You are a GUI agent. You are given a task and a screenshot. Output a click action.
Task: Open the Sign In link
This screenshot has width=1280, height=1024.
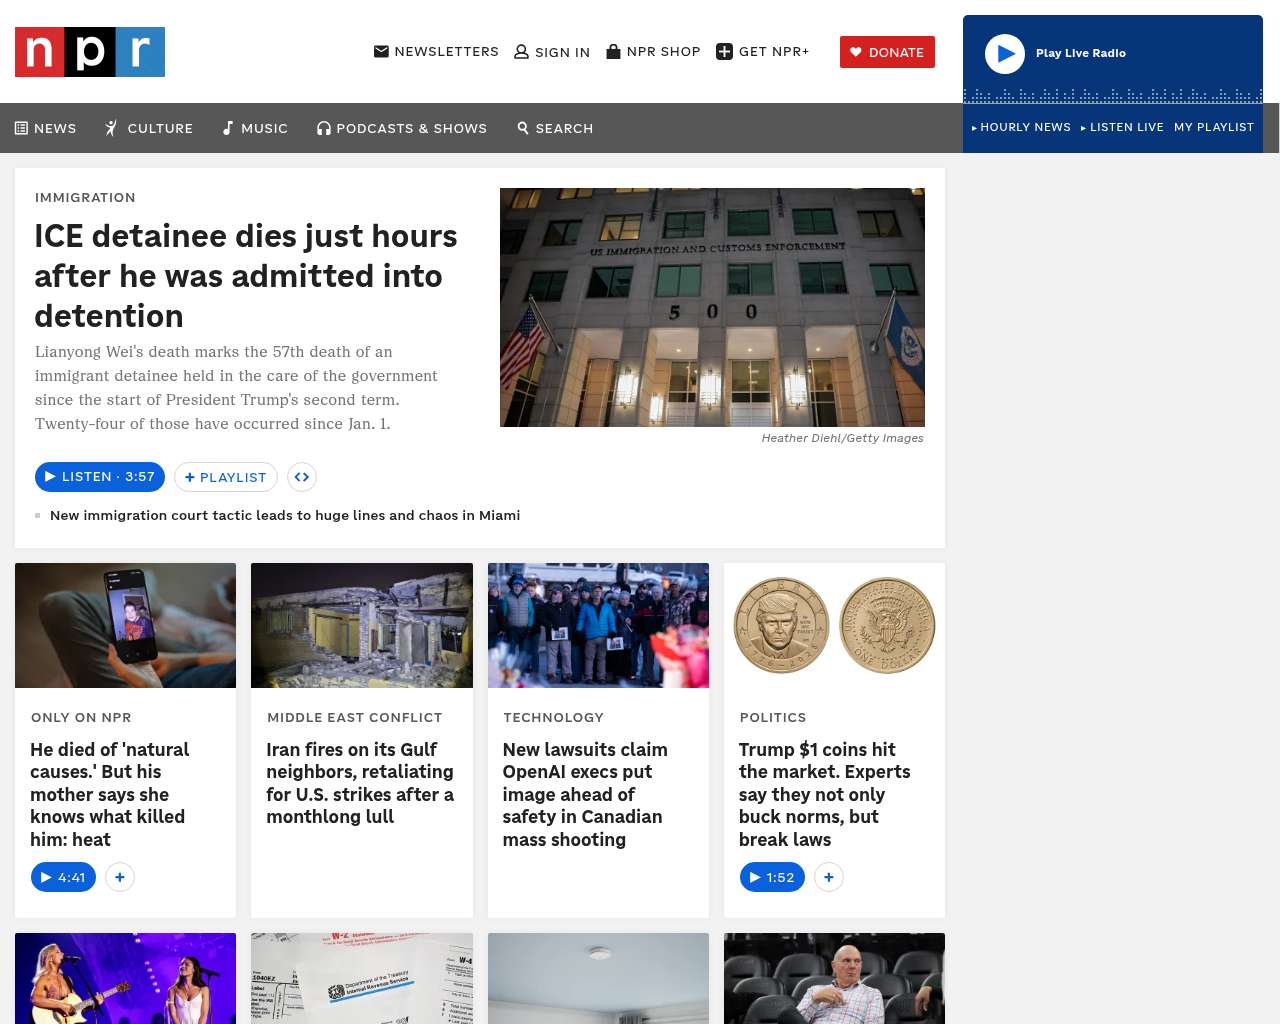552,52
